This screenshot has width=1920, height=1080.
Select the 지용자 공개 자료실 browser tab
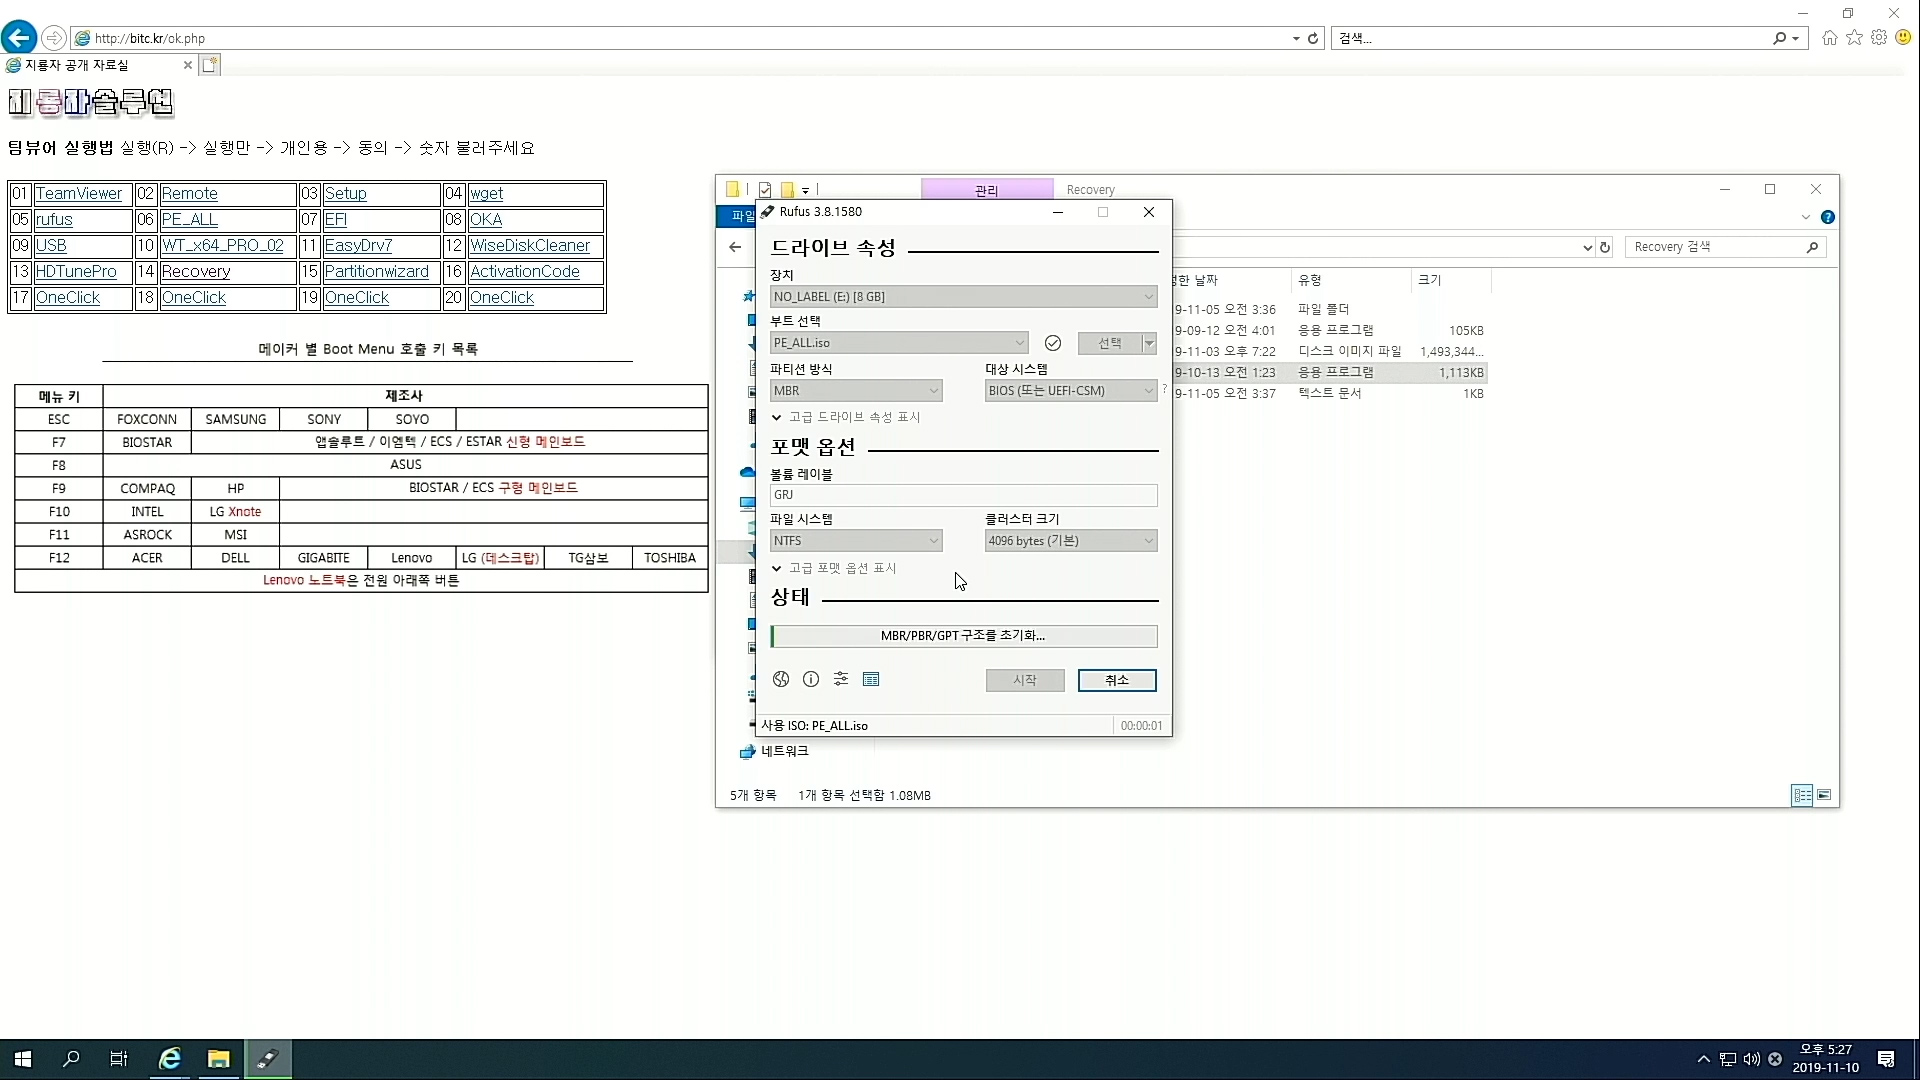[x=98, y=65]
